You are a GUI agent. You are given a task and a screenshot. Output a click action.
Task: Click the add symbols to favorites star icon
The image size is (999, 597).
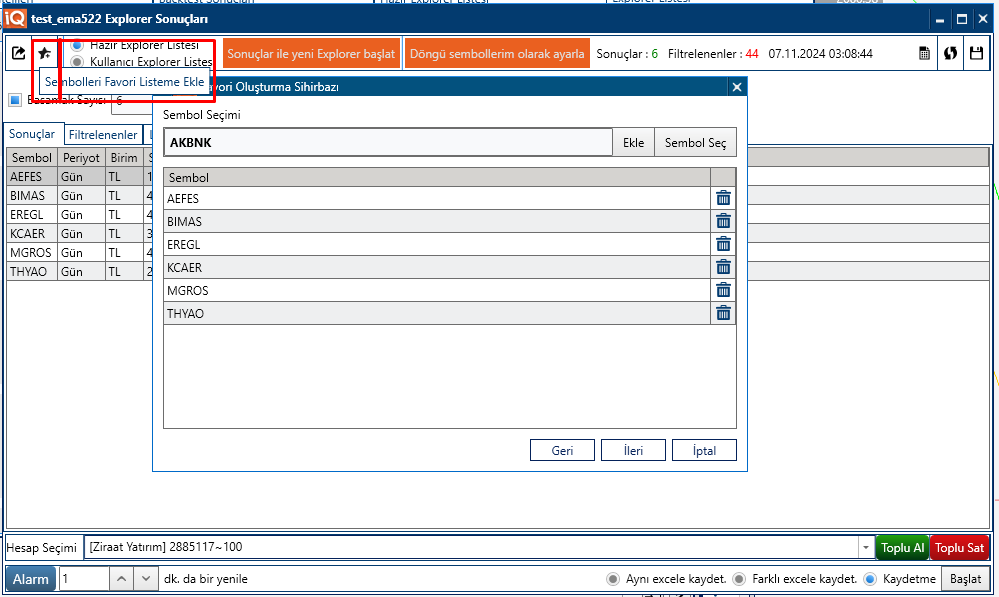[44, 53]
